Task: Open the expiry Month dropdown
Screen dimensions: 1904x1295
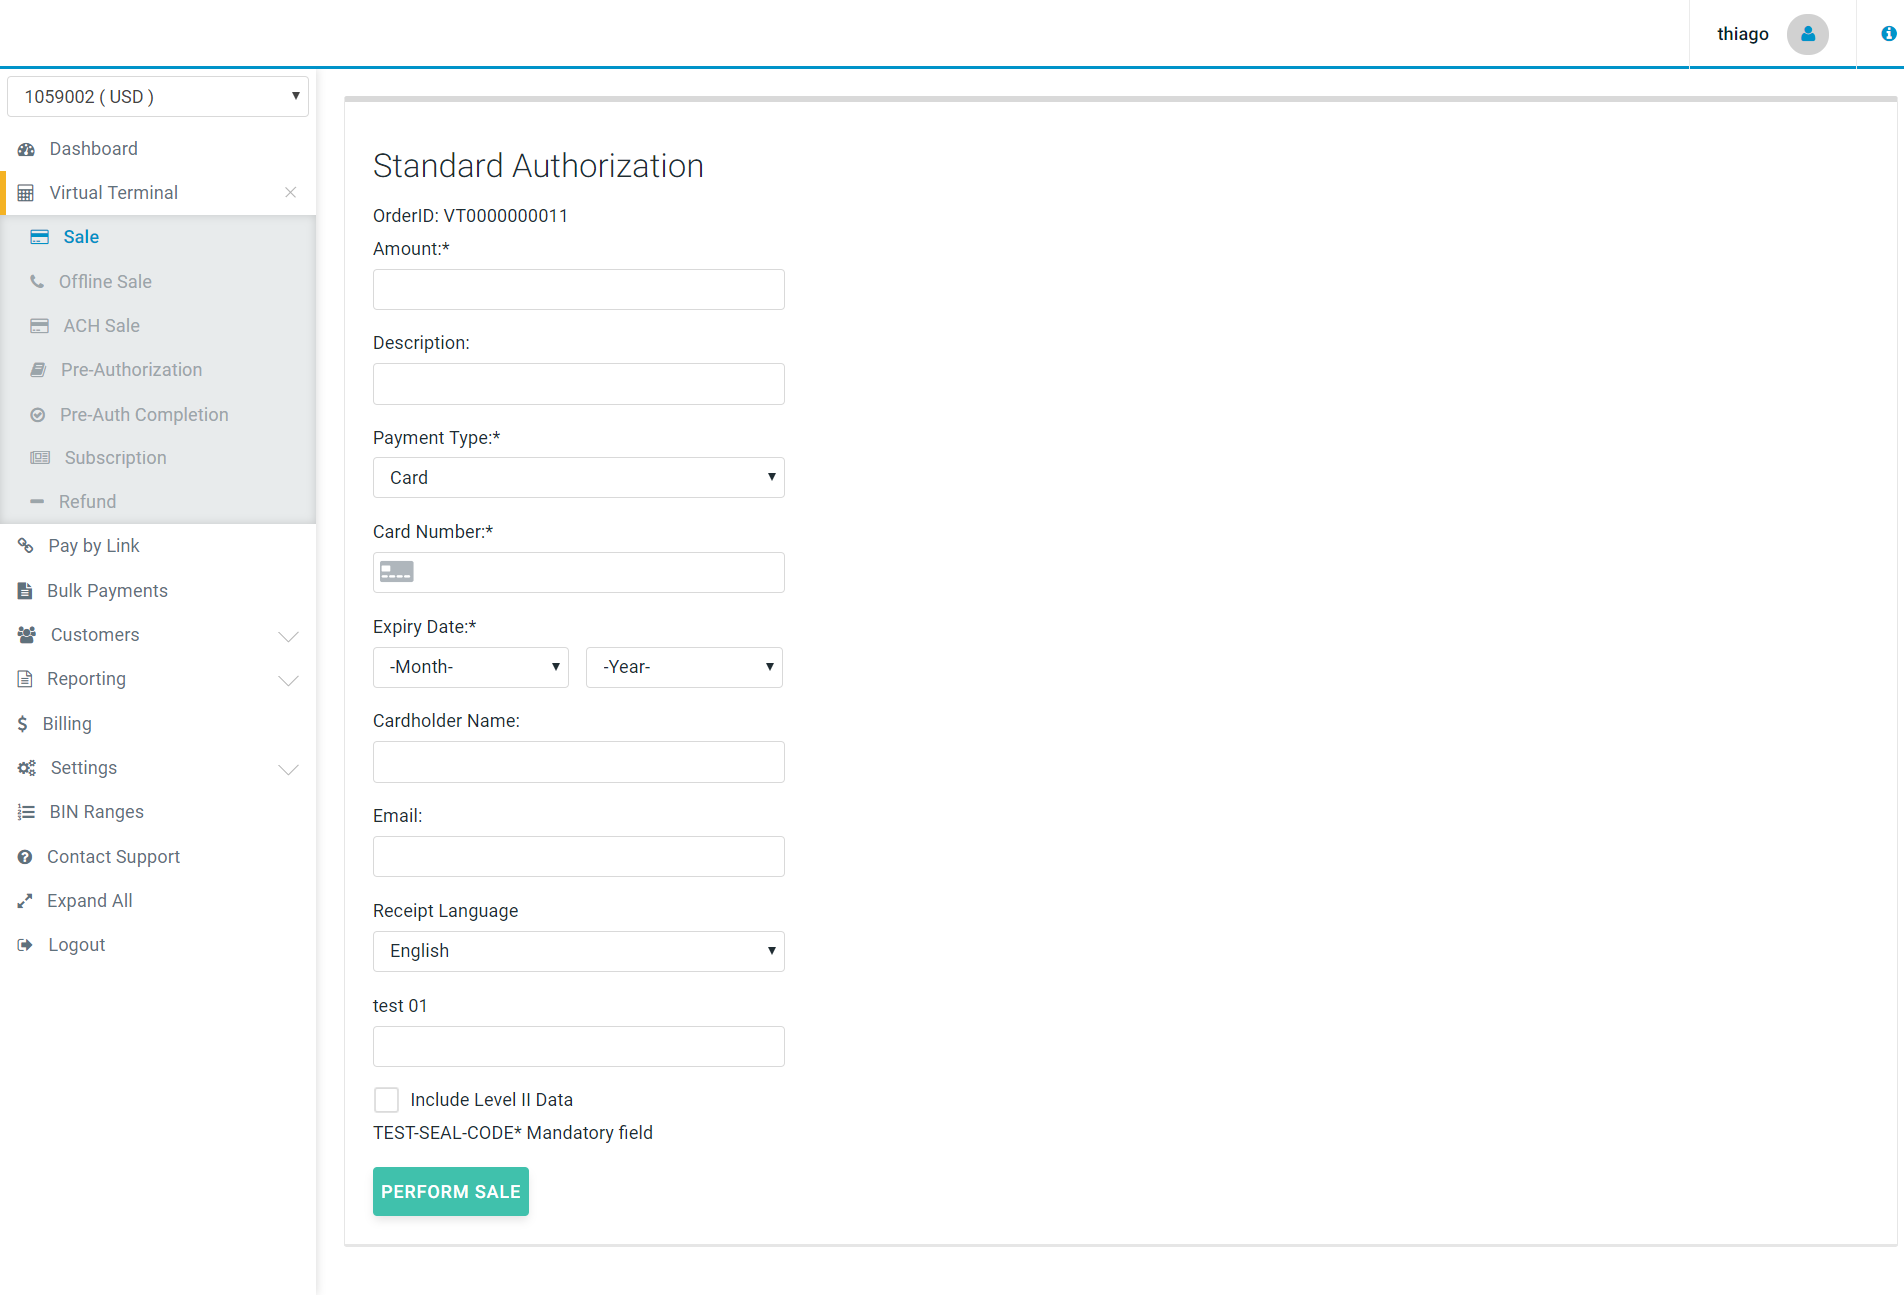Action: [x=470, y=667]
